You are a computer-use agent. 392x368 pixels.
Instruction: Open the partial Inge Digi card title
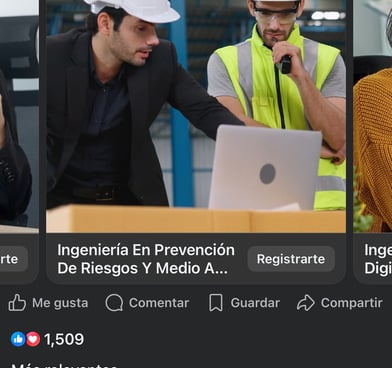378,259
